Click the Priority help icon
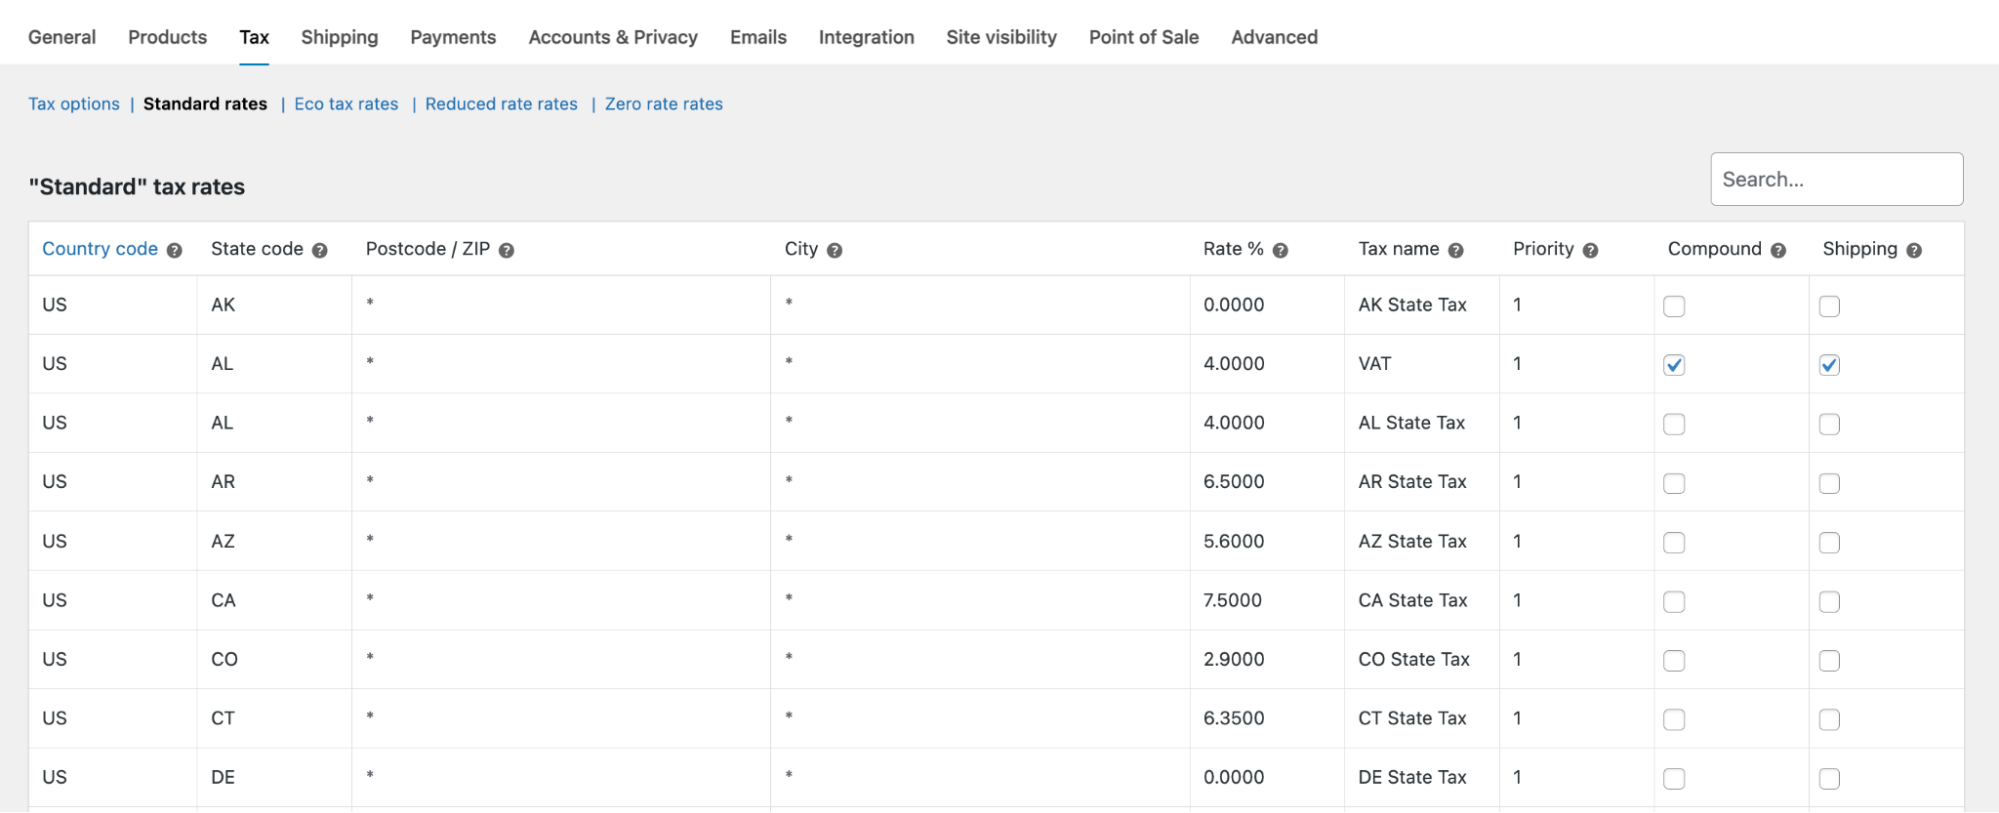This screenshot has height=813, width=1999. (x=1591, y=251)
